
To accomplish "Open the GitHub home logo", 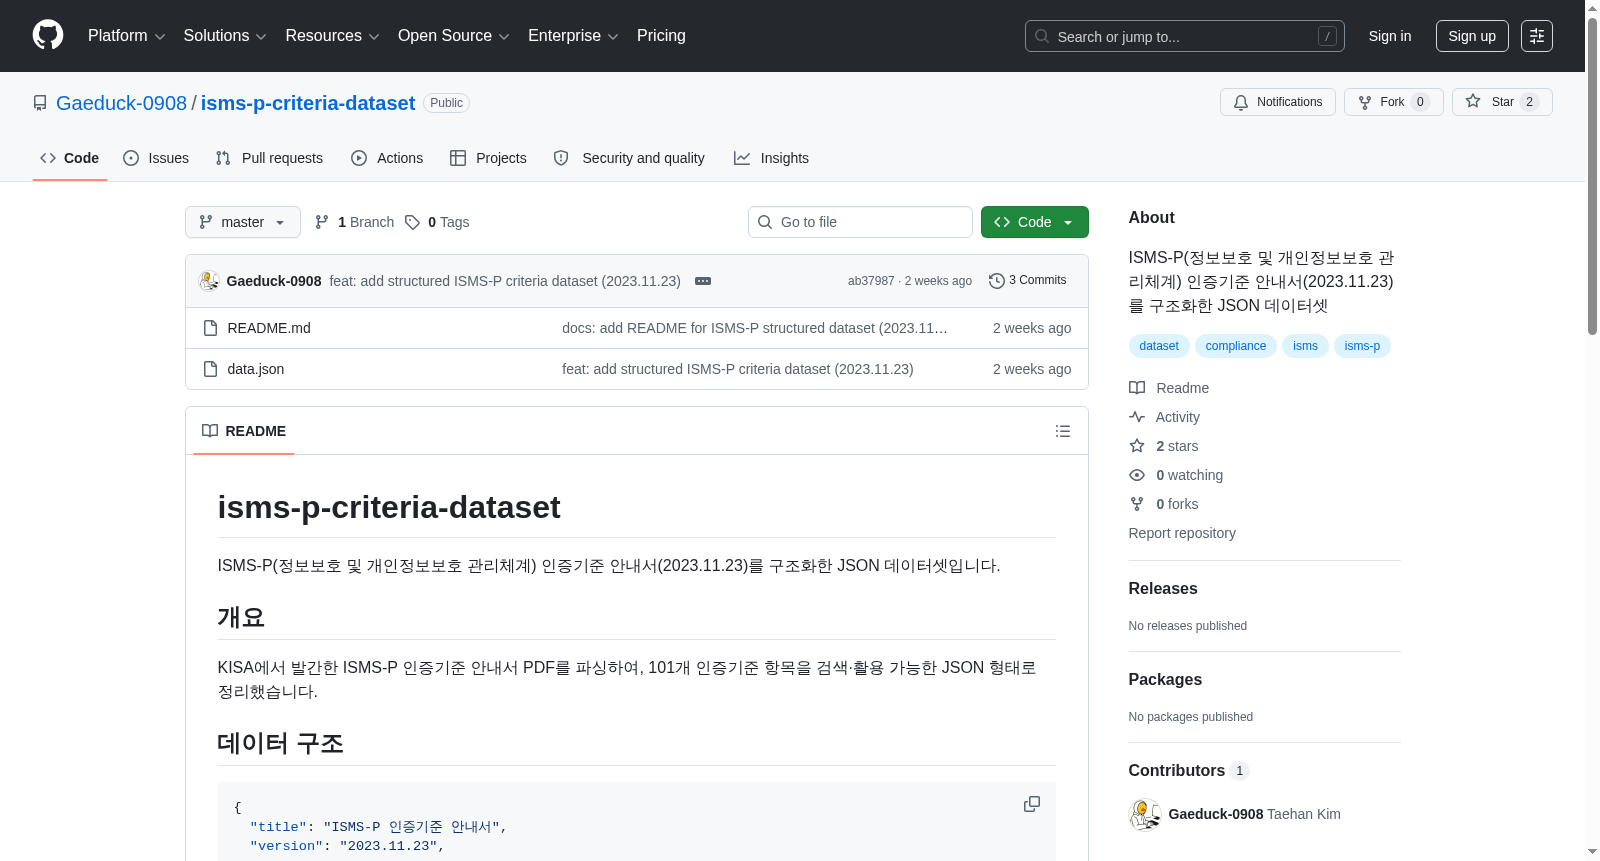I will (x=48, y=35).
